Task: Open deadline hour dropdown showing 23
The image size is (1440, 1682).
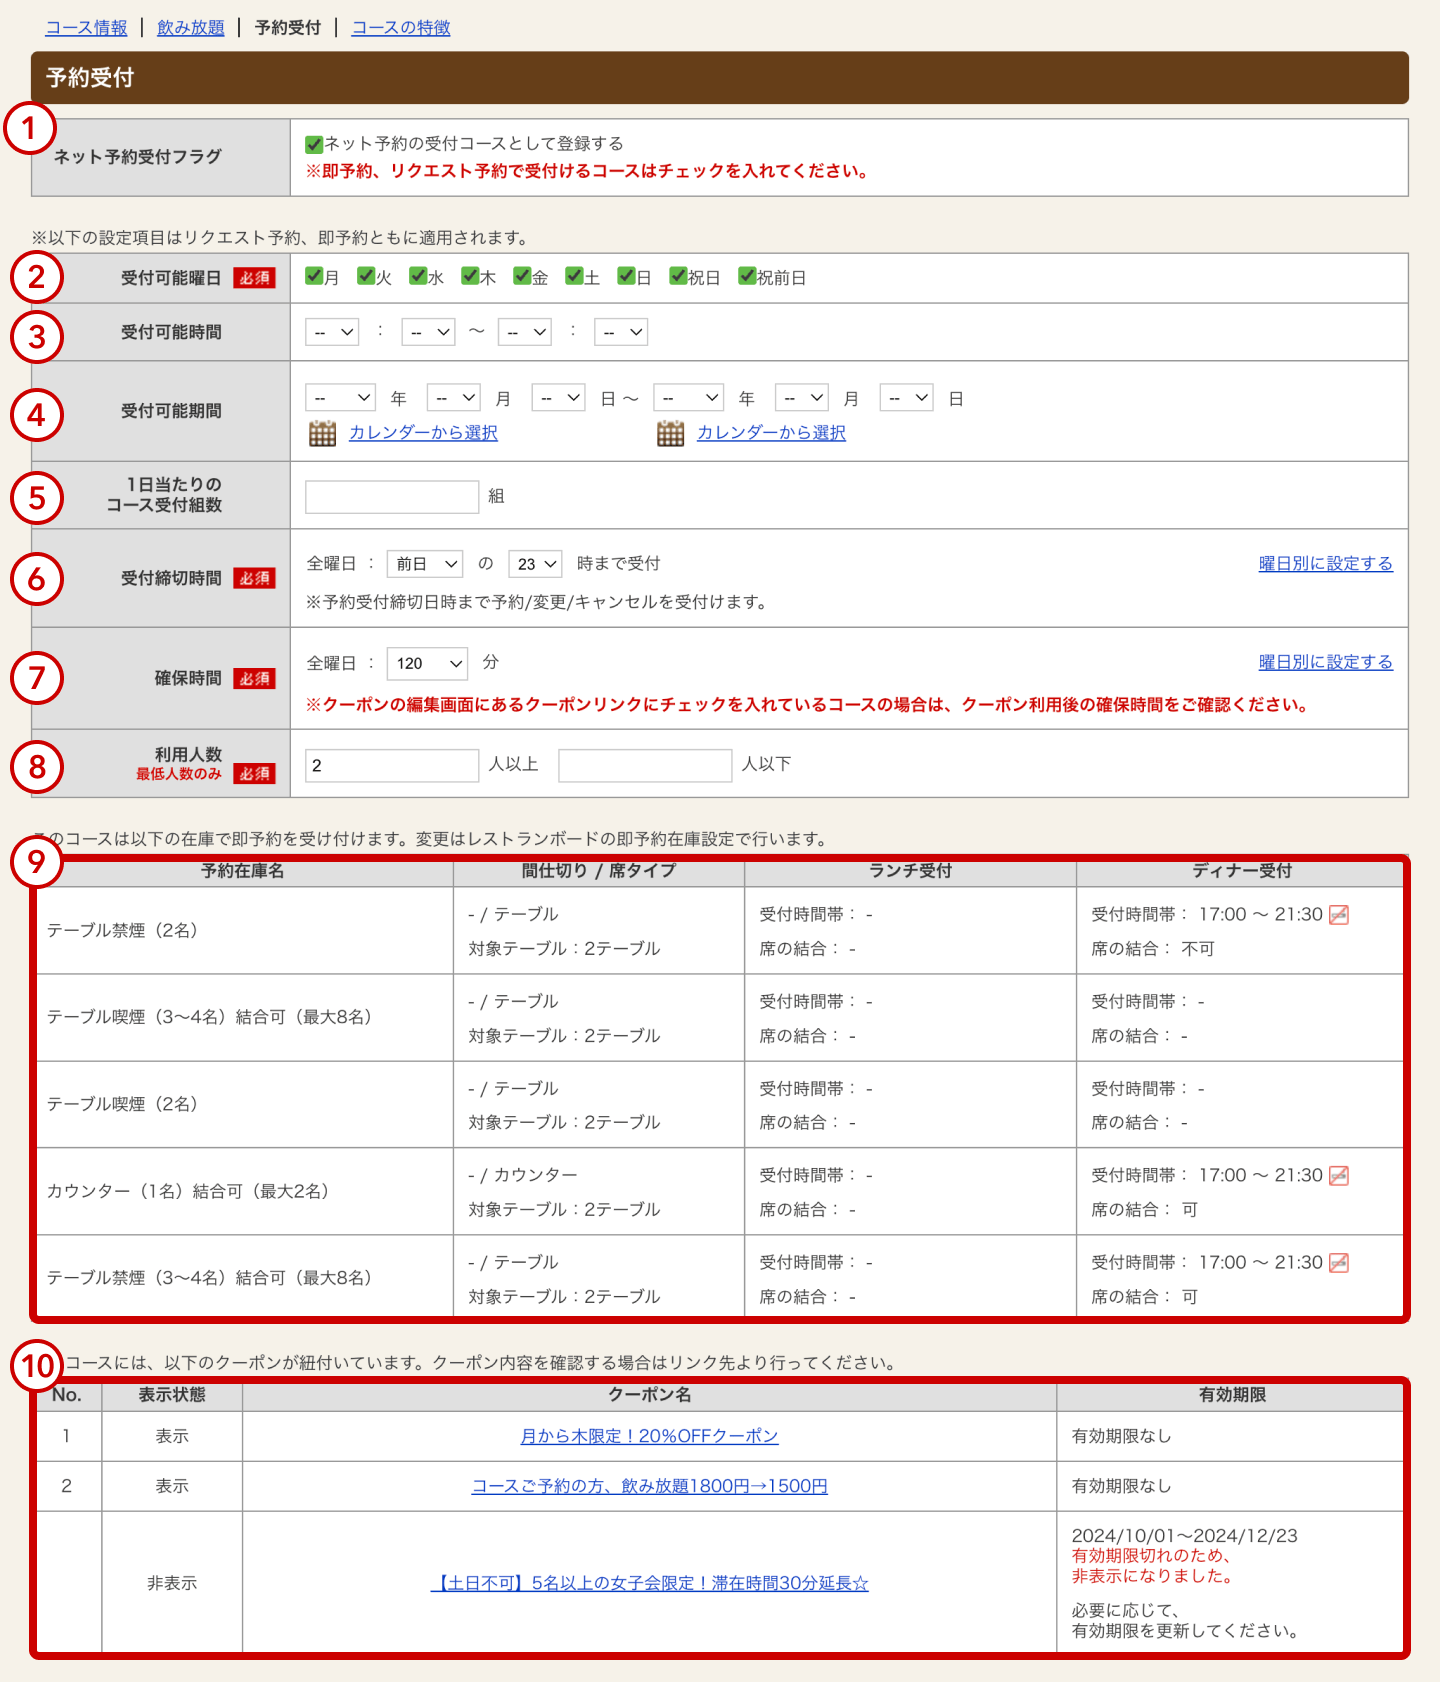Action: click(x=535, y=564)
